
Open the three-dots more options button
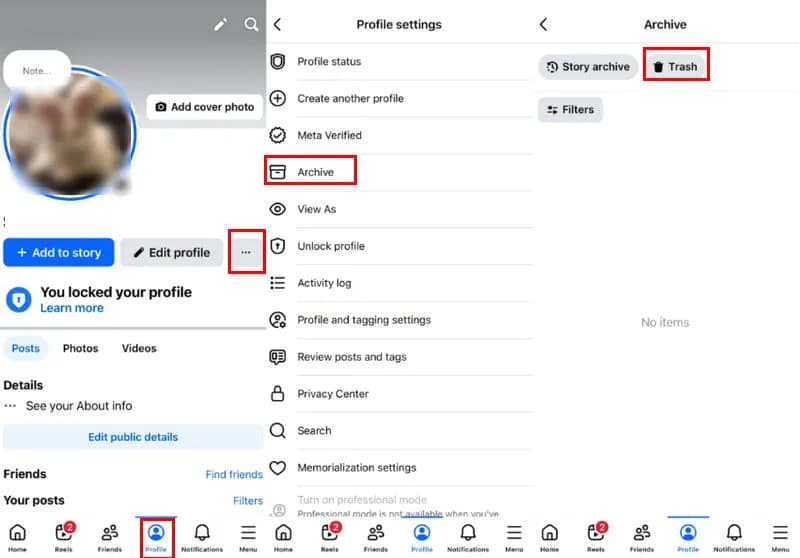[246, 252]
